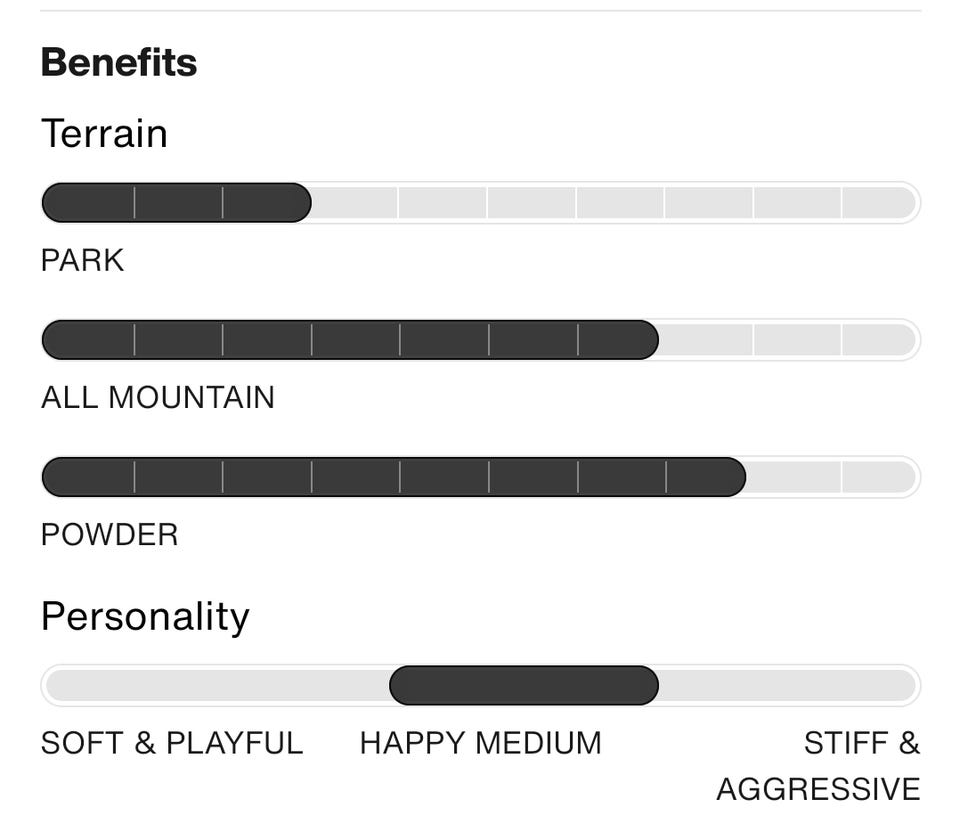Click the Benefits heading
The width and height of the screenshot is (960, 840).
(x=119, y=62)
